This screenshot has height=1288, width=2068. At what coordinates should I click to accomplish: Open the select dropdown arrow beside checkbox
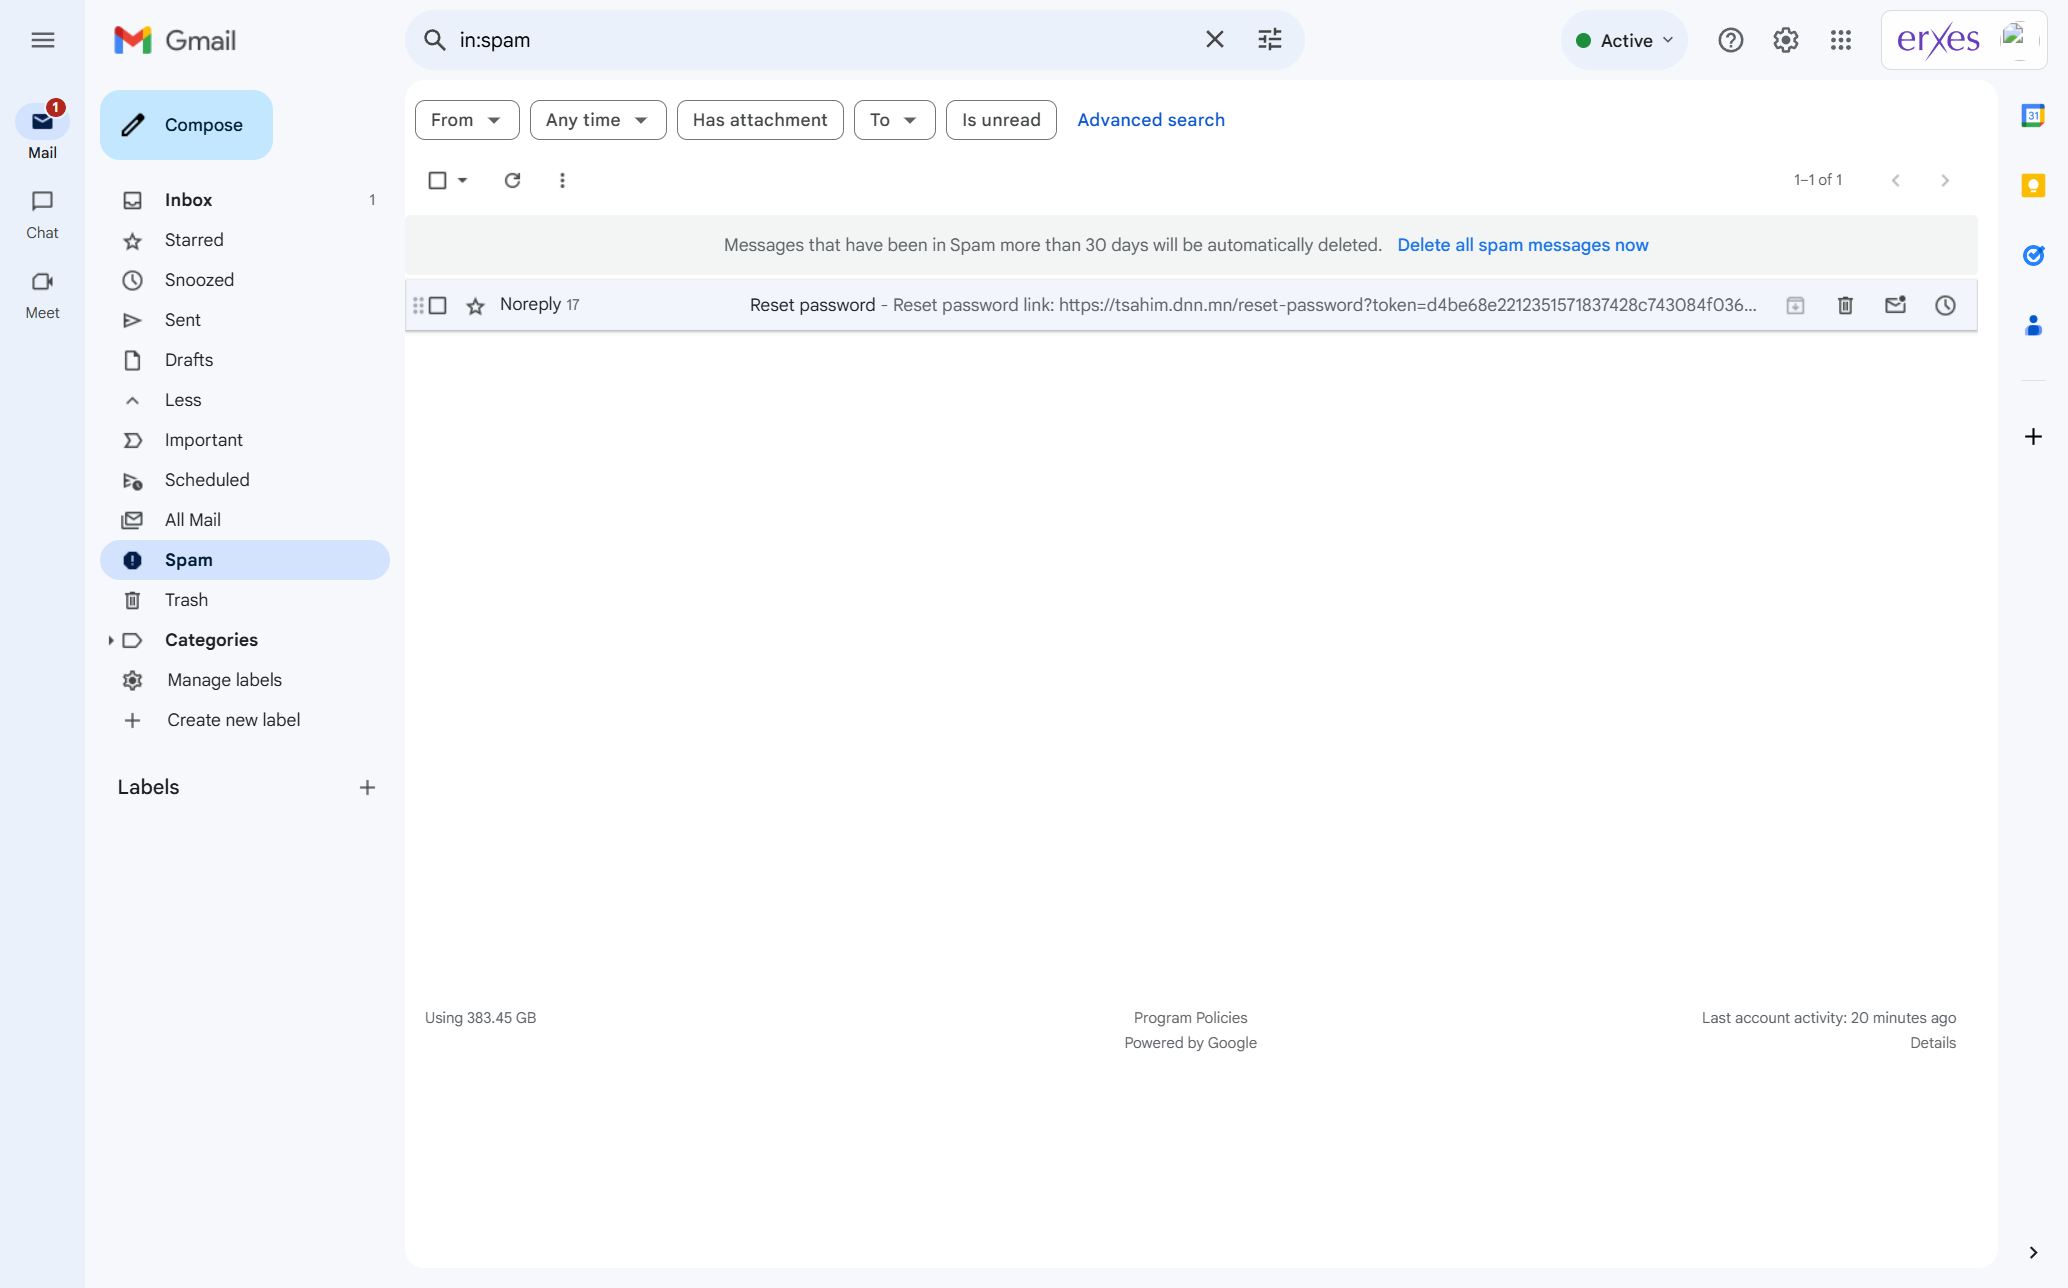click(463, 180)
